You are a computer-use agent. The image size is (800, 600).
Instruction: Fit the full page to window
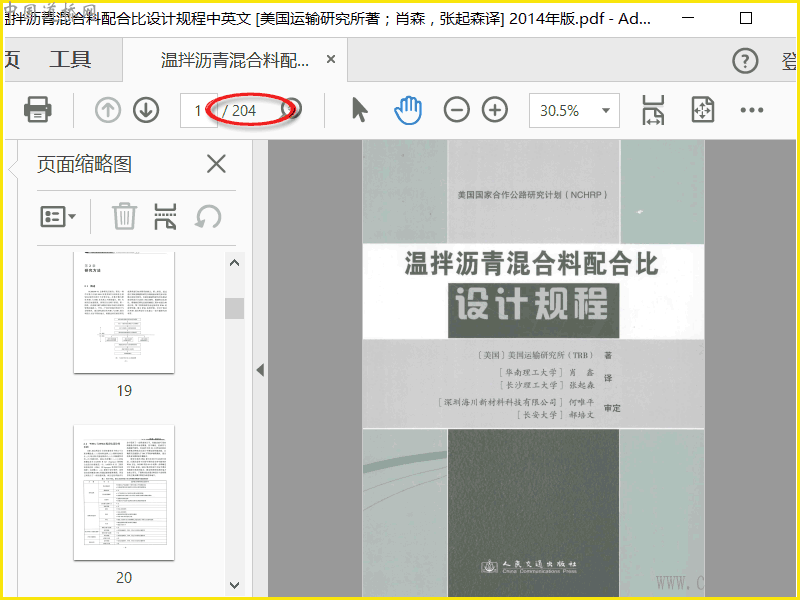[x=703, y=110]
